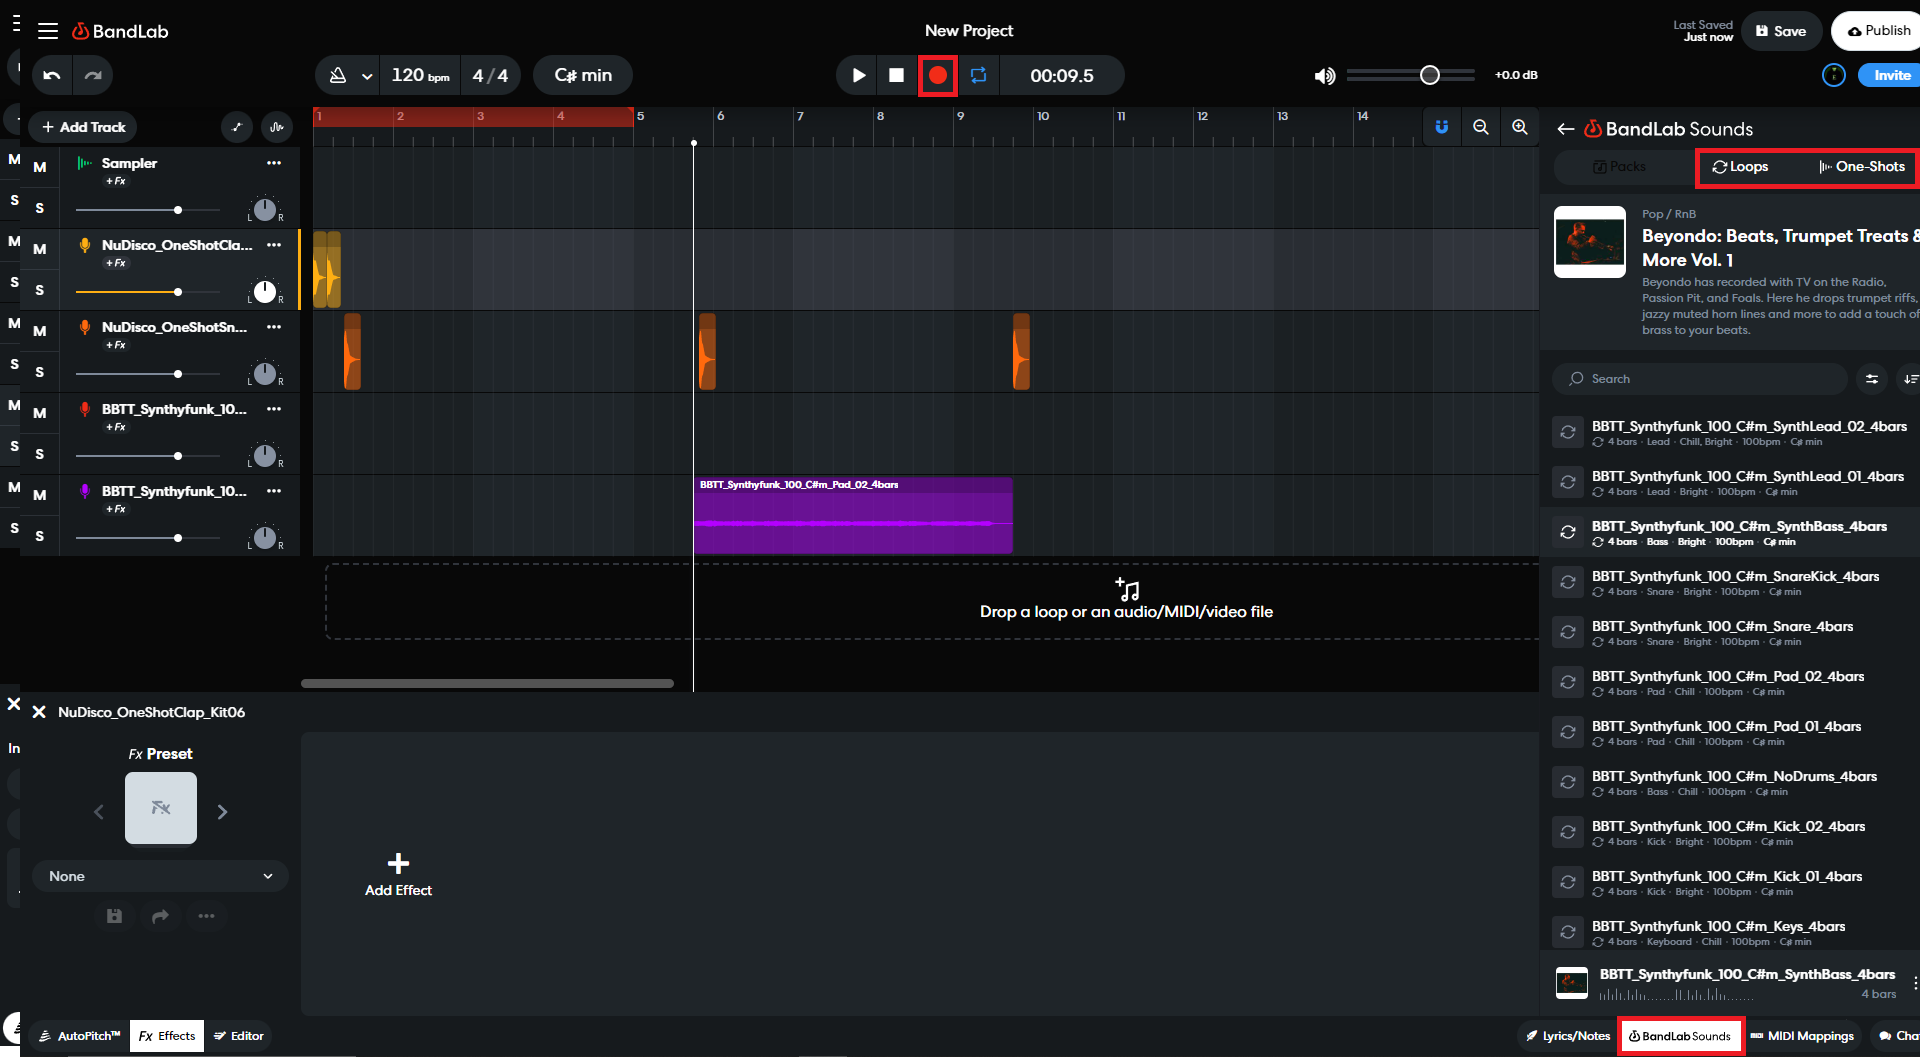Screen dimensions: 1920x1057
Task: Stop playback with the Stop button
Action: pyautogui.click(x=897, y=75)
